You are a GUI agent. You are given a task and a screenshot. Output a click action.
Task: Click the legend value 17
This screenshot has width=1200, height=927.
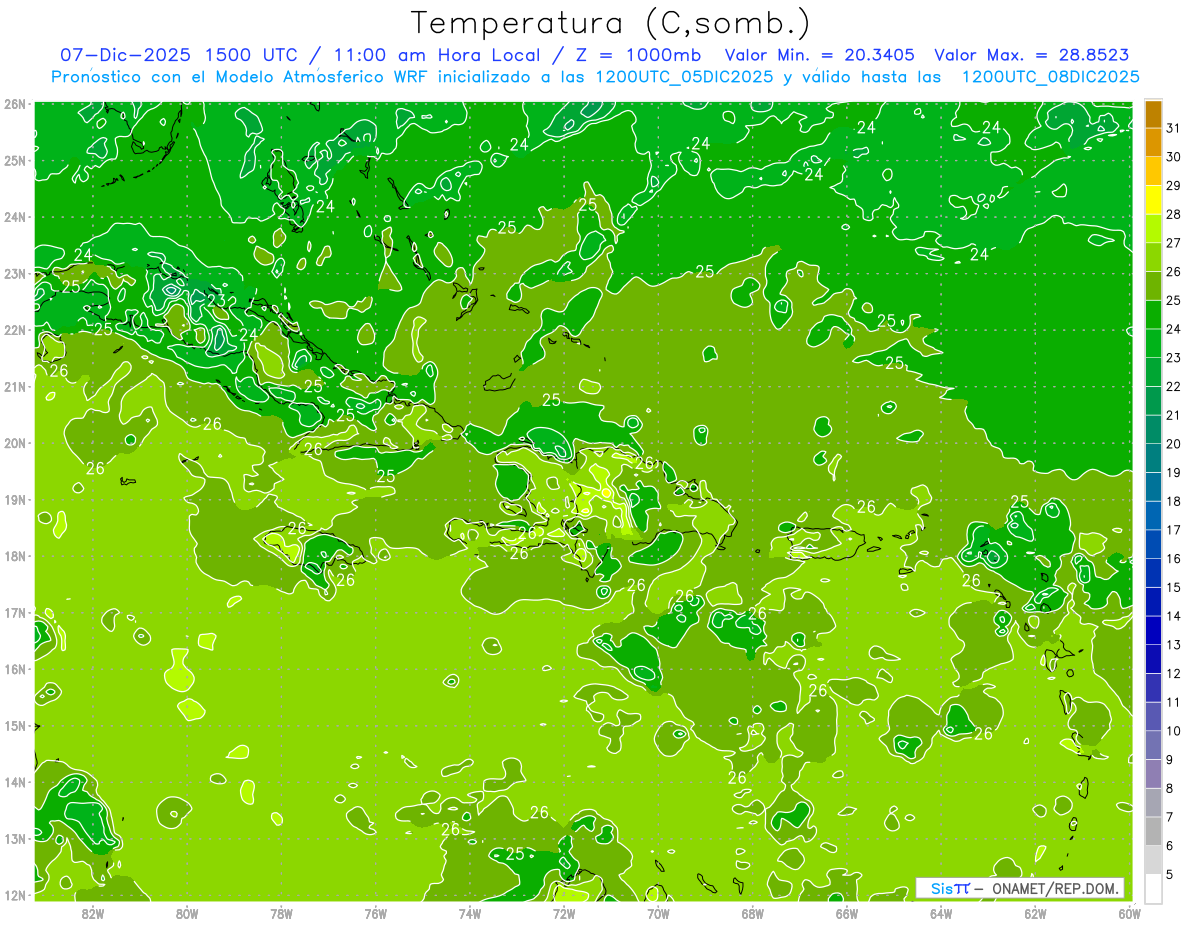1173,530
